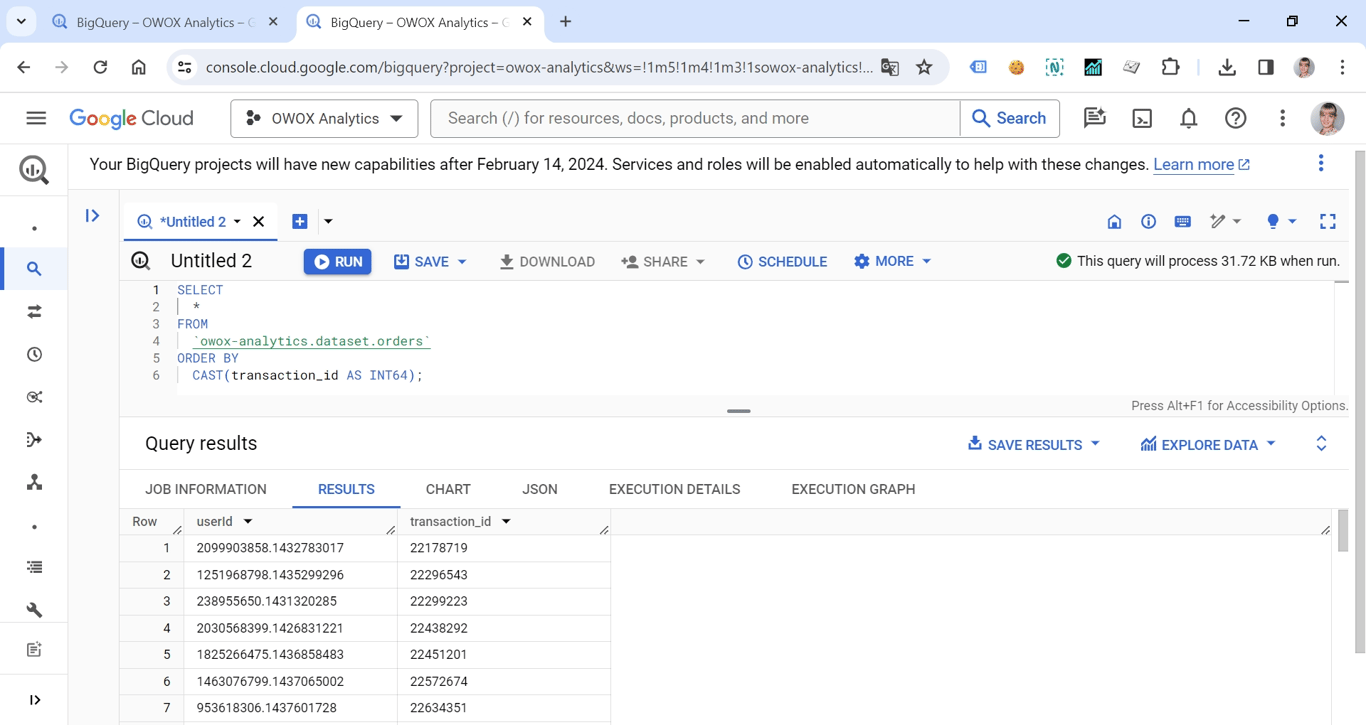Image resolution: width=1366 pixels, height=725 pixels.
Task: Open Scheduled queries clock icon in sidebar
Action: [x=34, y=355]
